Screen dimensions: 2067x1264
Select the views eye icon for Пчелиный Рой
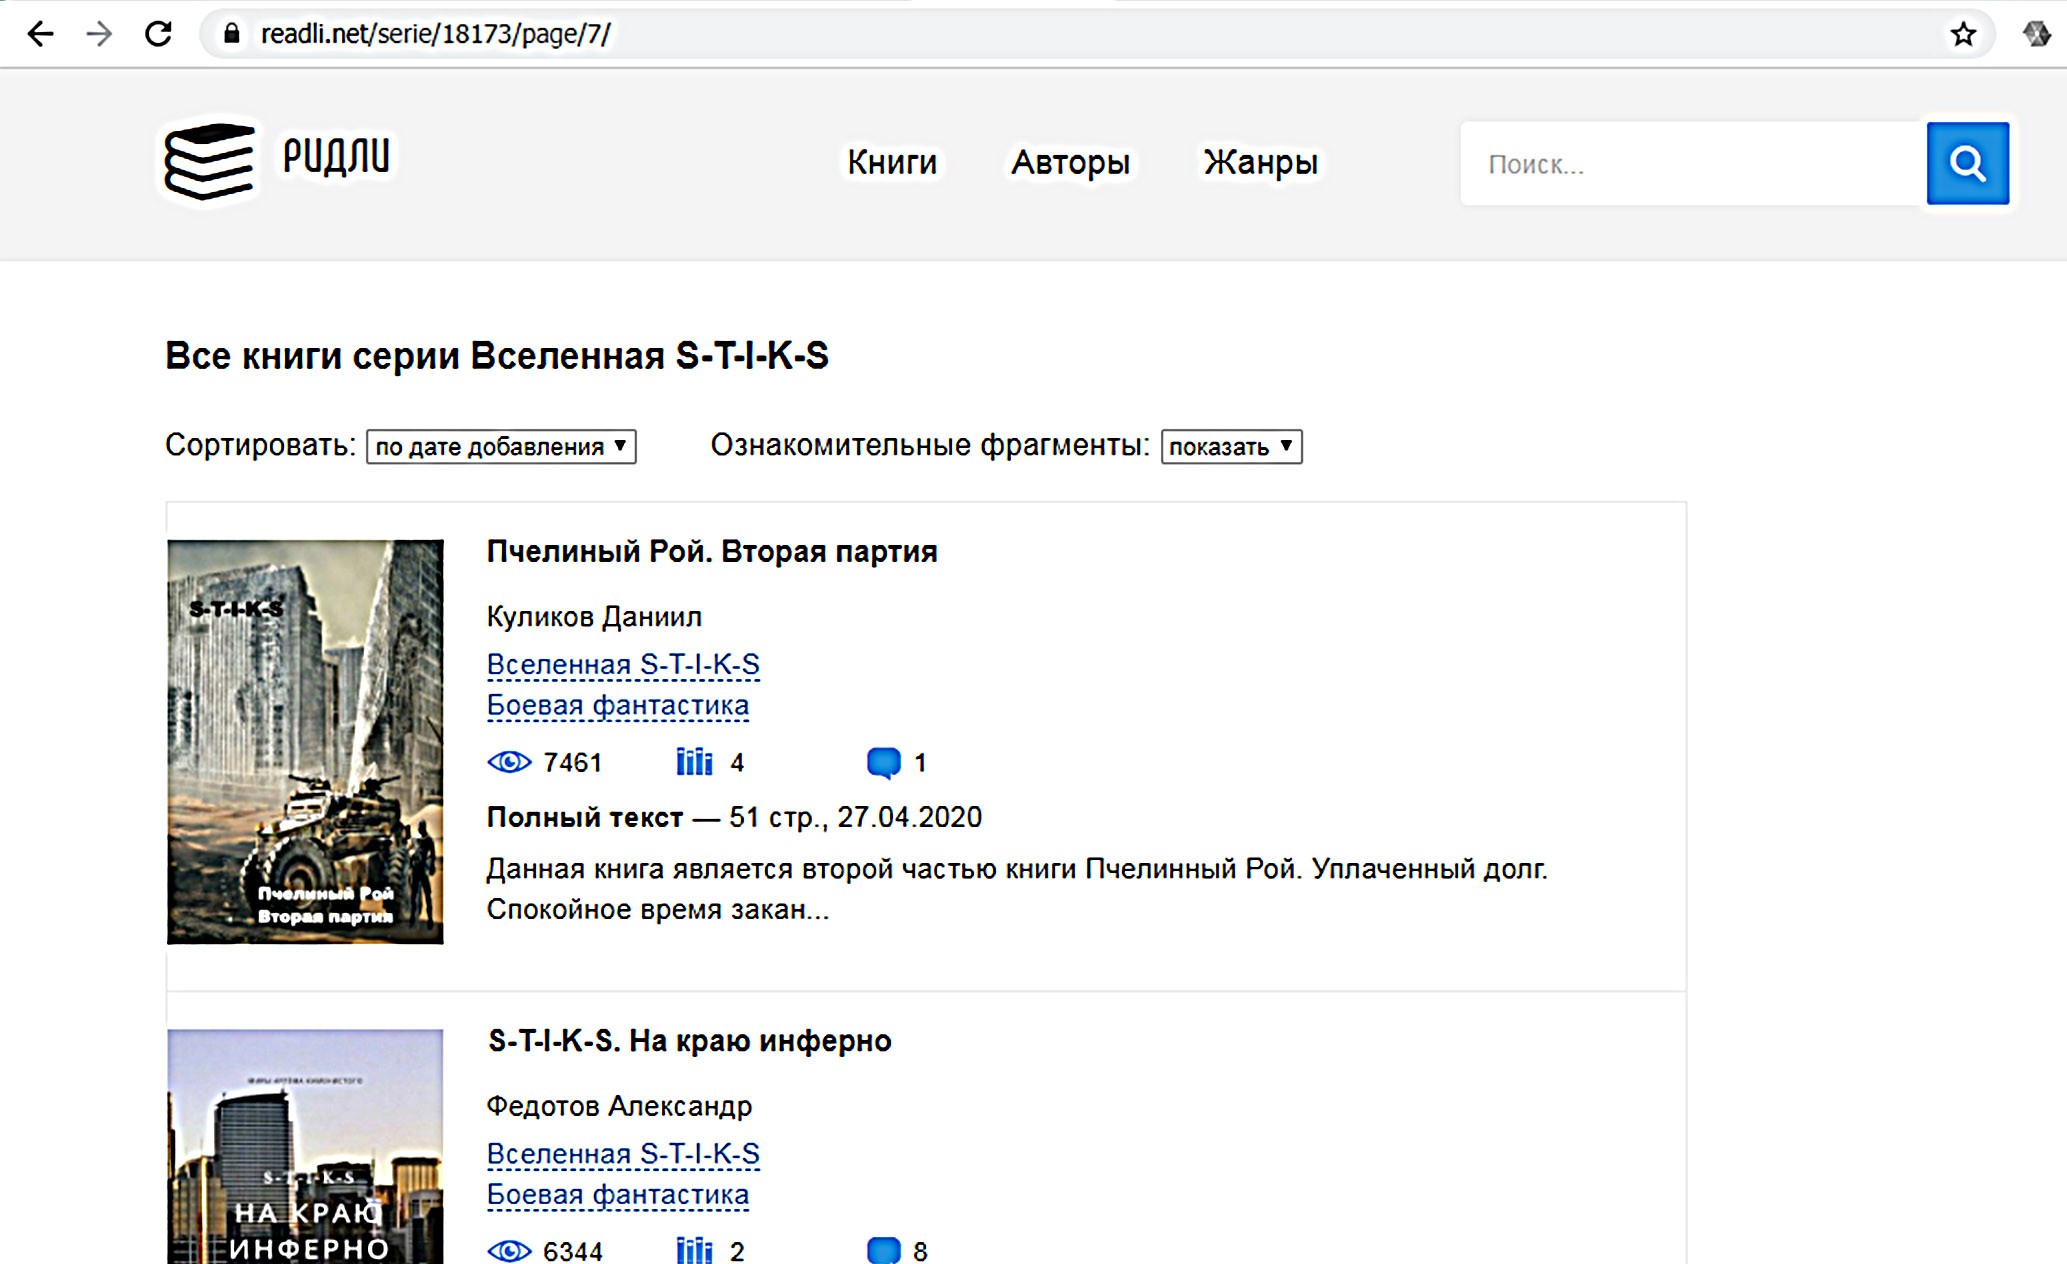[509, 762]
